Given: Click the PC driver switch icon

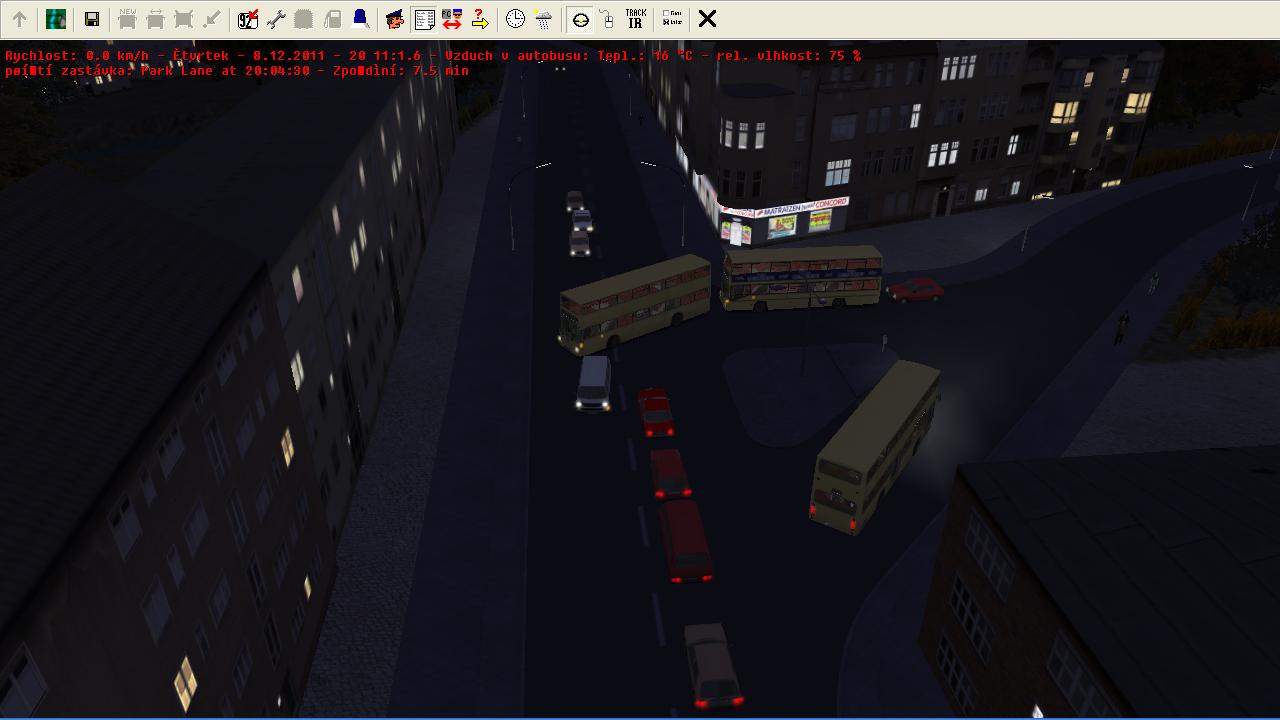Looking at the screenshot, I should [x=452, y=19].
